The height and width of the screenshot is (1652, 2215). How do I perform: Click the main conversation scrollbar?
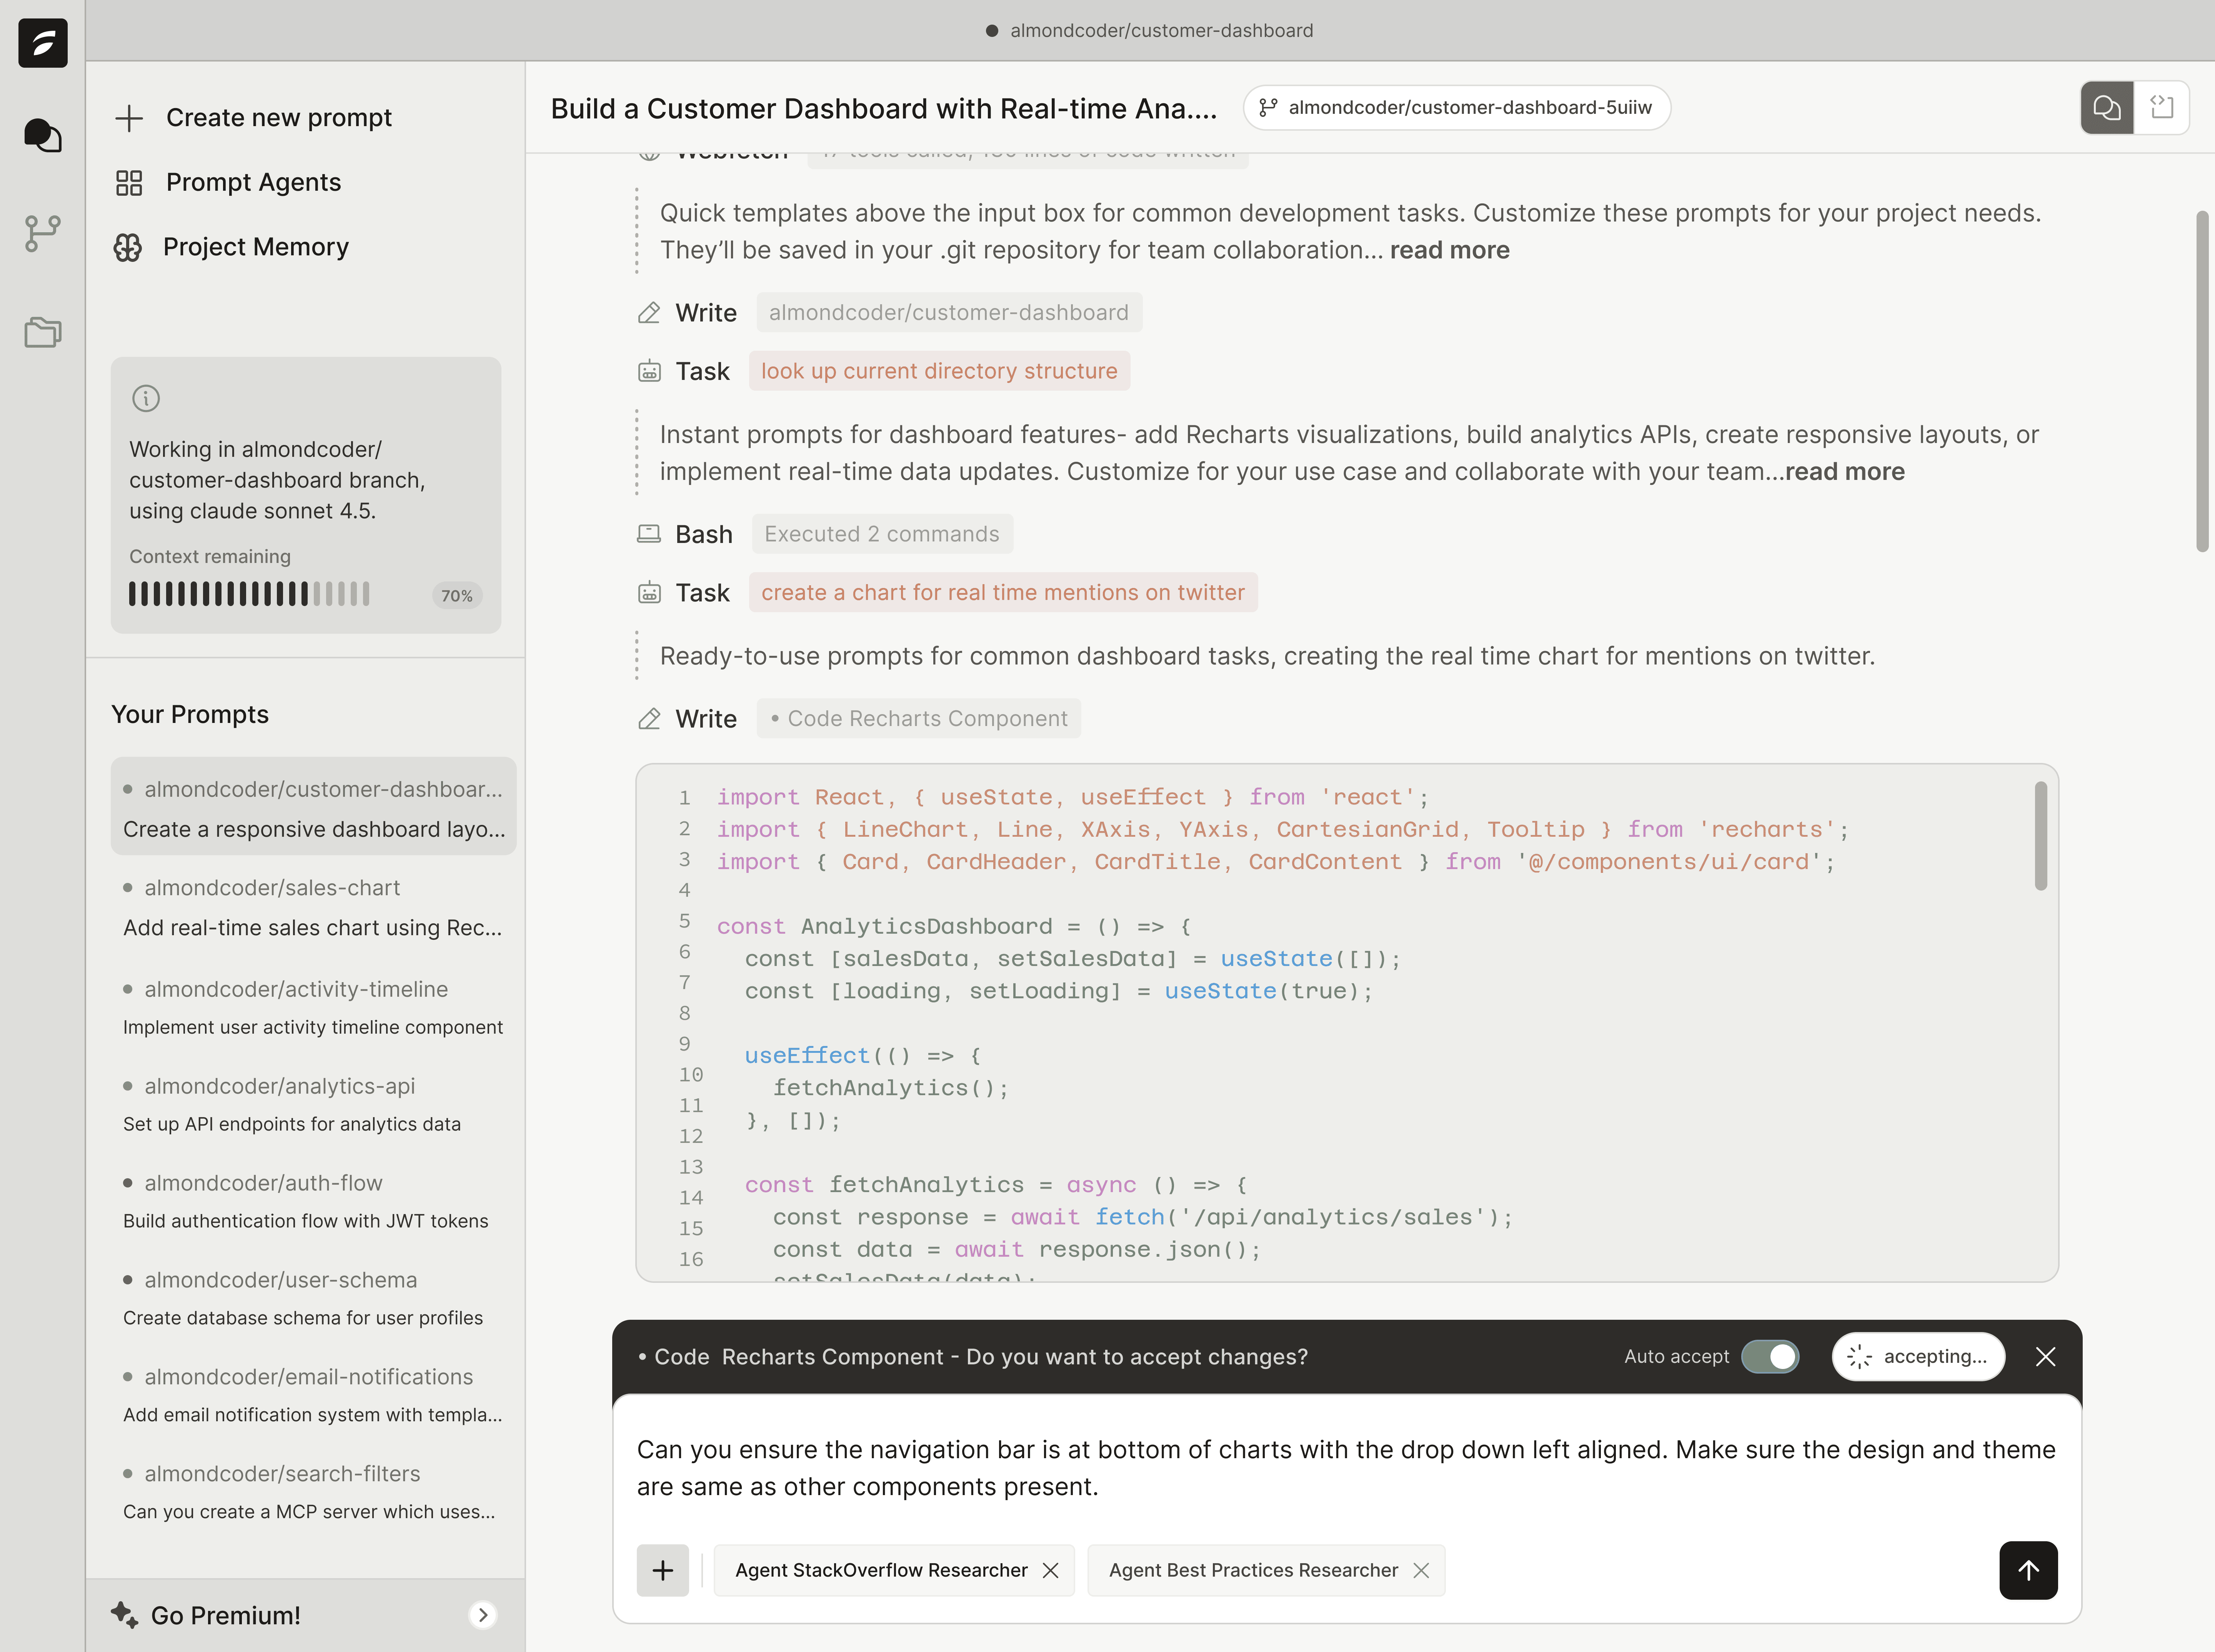coord(2201,381)
